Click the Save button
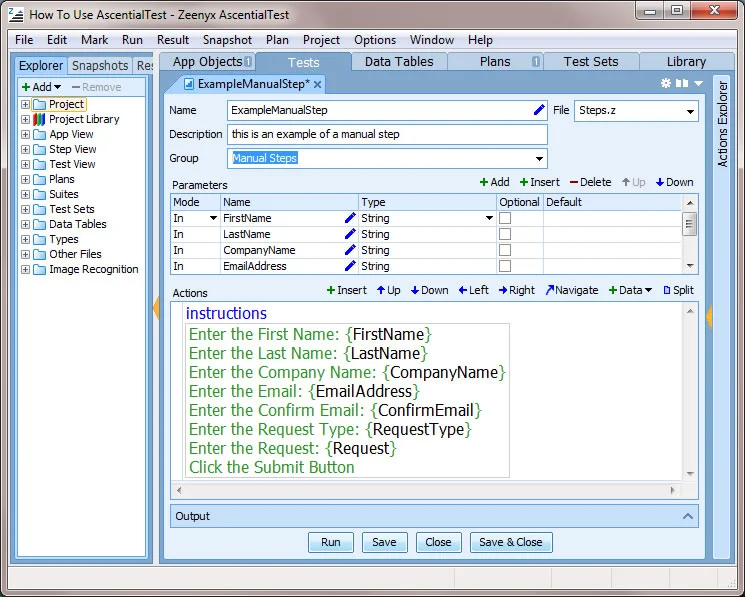The height and width of the screenshot is (597, 745). click(x=384, y=542)
